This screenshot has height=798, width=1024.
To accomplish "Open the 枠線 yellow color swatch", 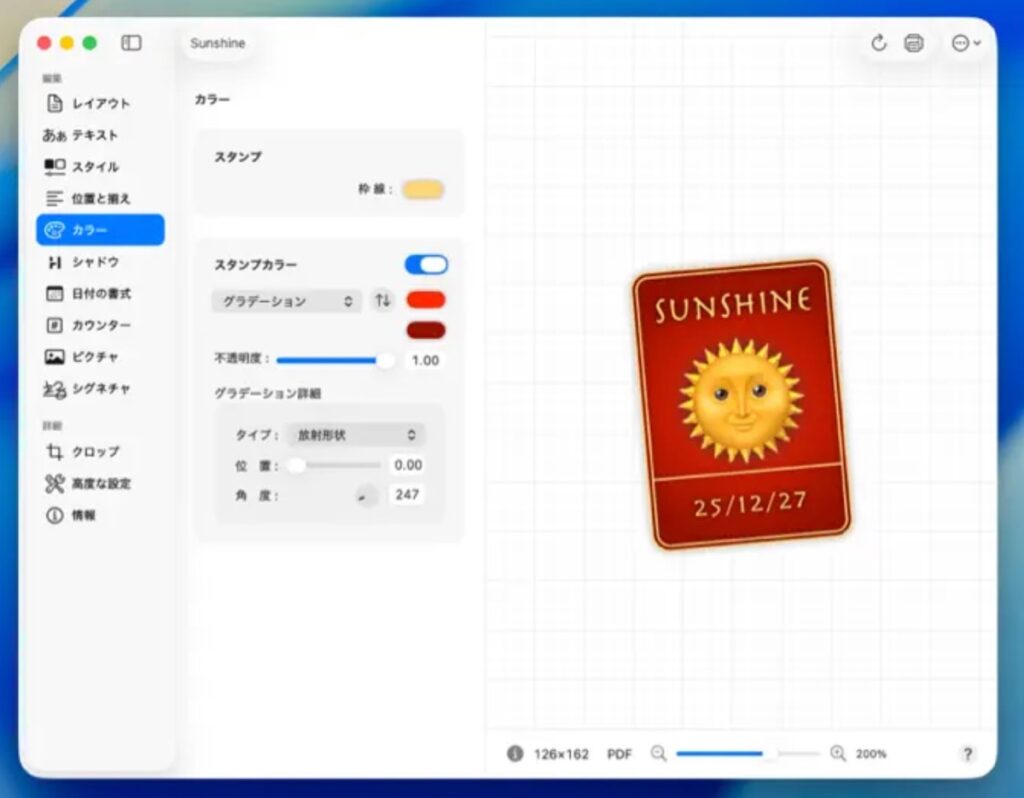I will coord(423,190).
